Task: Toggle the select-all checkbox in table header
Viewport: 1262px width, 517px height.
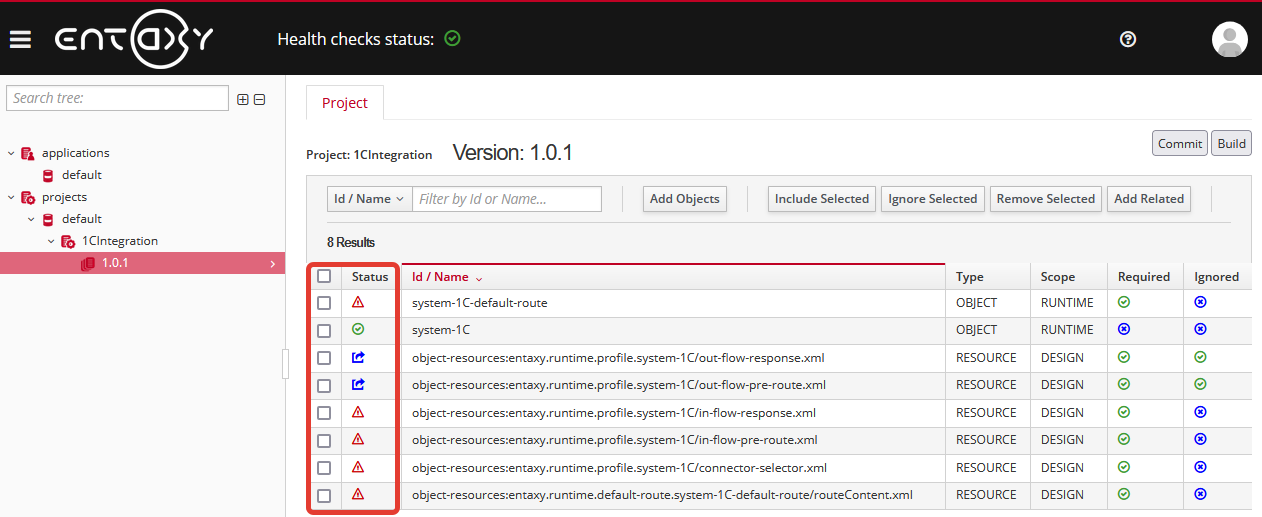Action: [x=324, y=277]
